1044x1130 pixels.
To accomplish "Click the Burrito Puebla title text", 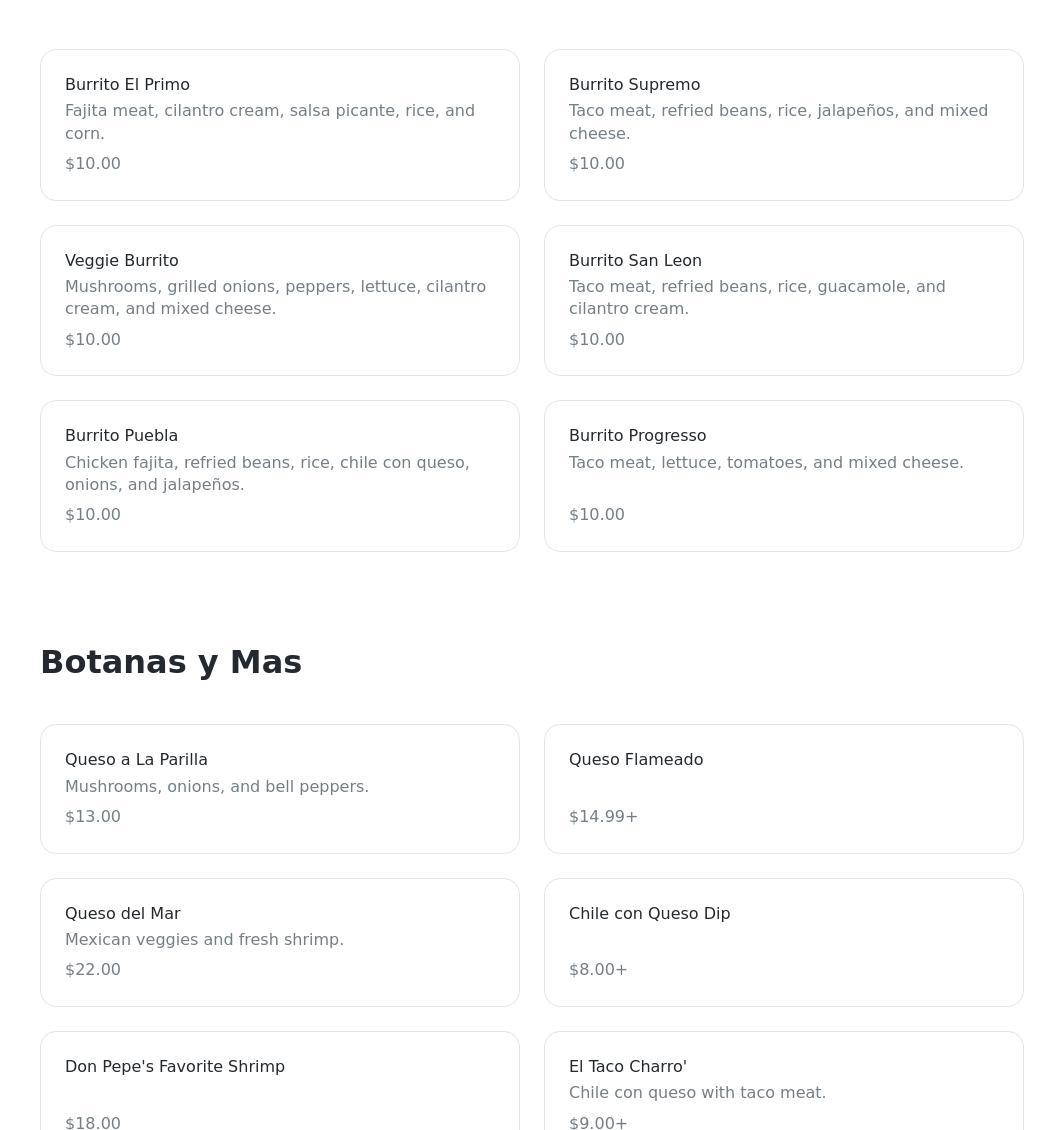I will 121,436.
